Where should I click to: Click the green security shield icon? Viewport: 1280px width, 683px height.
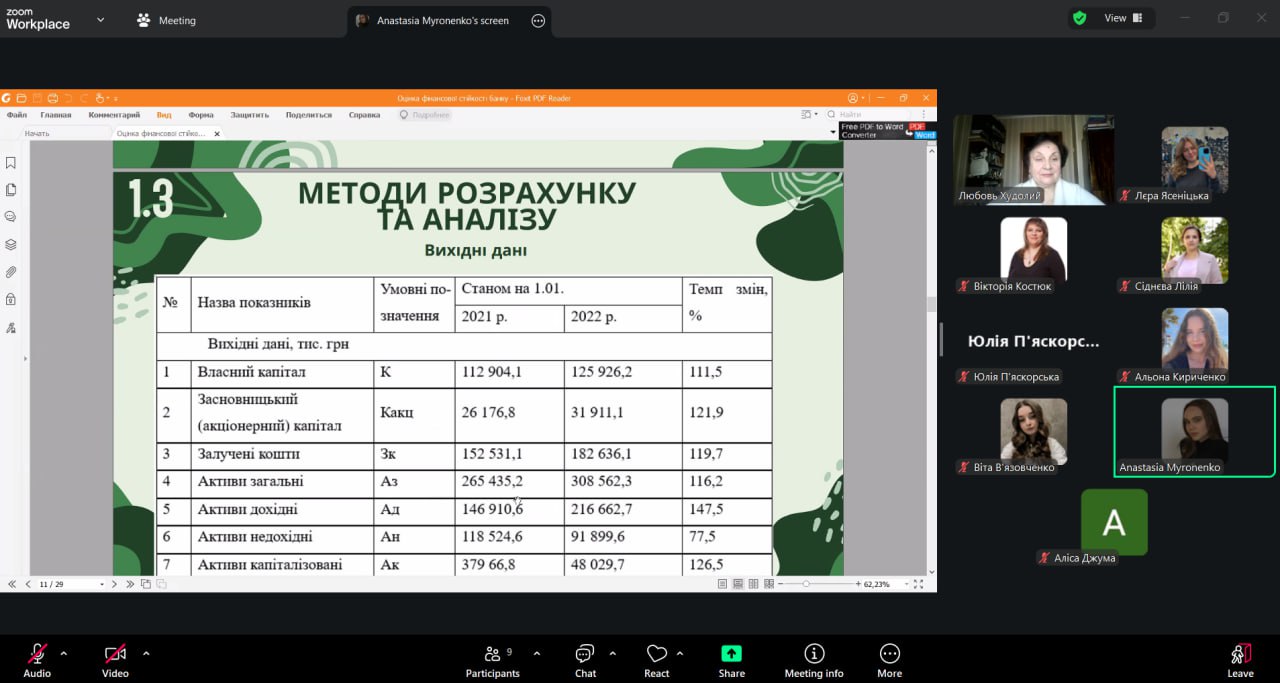(x=1079, y=18)
